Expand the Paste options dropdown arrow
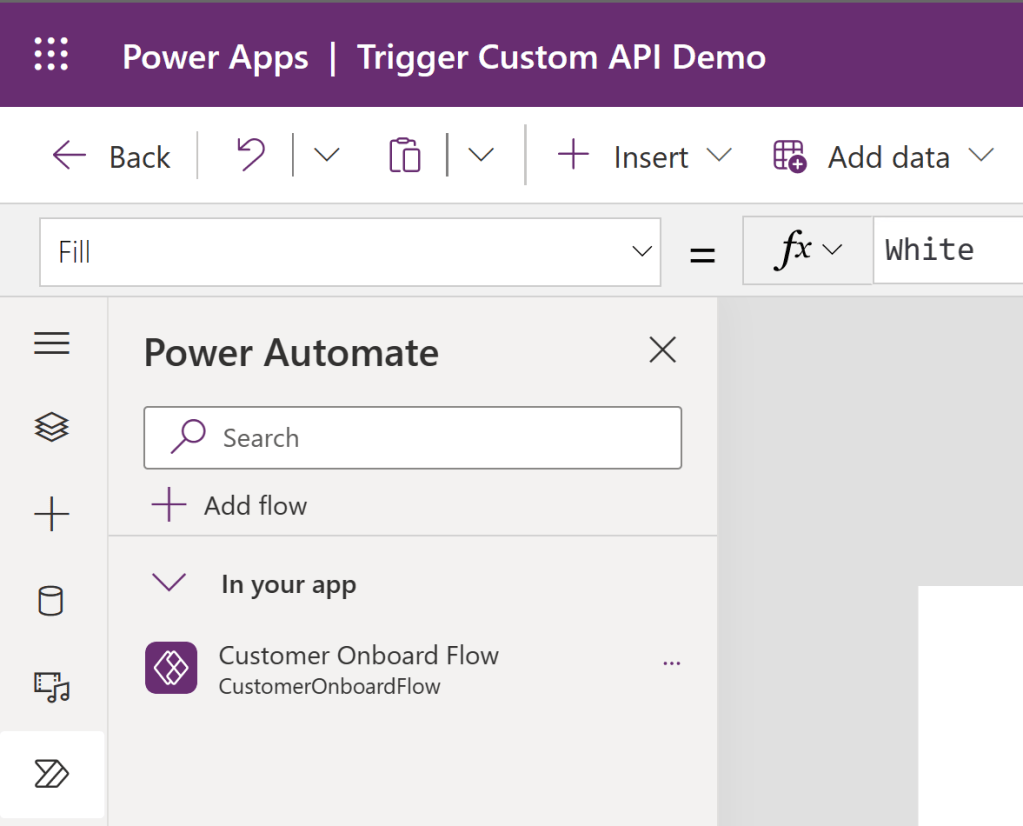Screen dimensions: 1023x826 (481, 156)
